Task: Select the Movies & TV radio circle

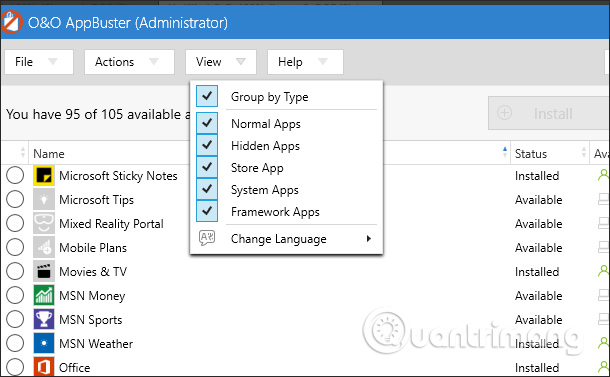Action: pyautogui.click(x=15, y=272)
